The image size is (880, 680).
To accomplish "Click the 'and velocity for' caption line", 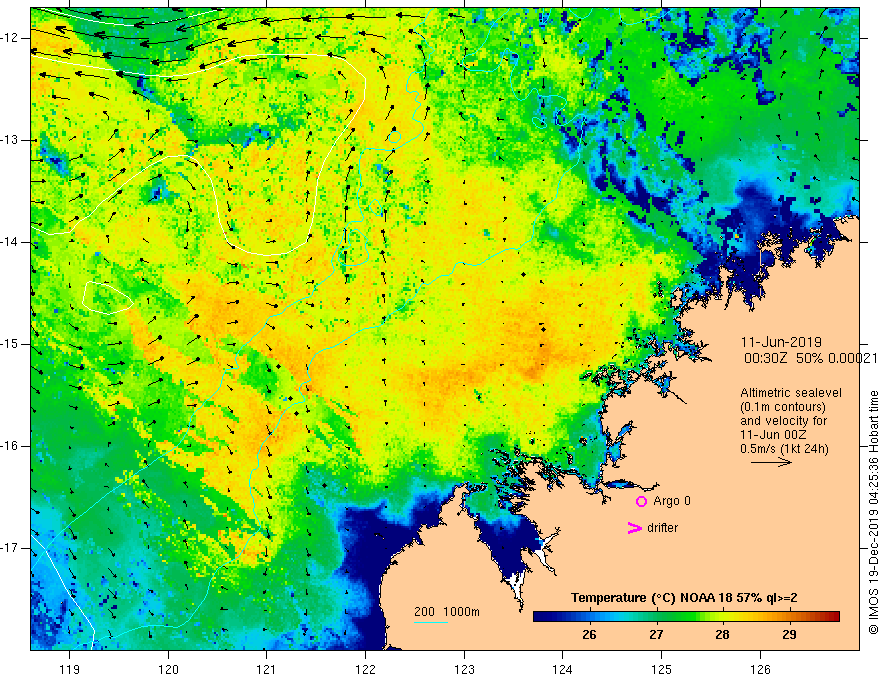I will pos(783,421).
